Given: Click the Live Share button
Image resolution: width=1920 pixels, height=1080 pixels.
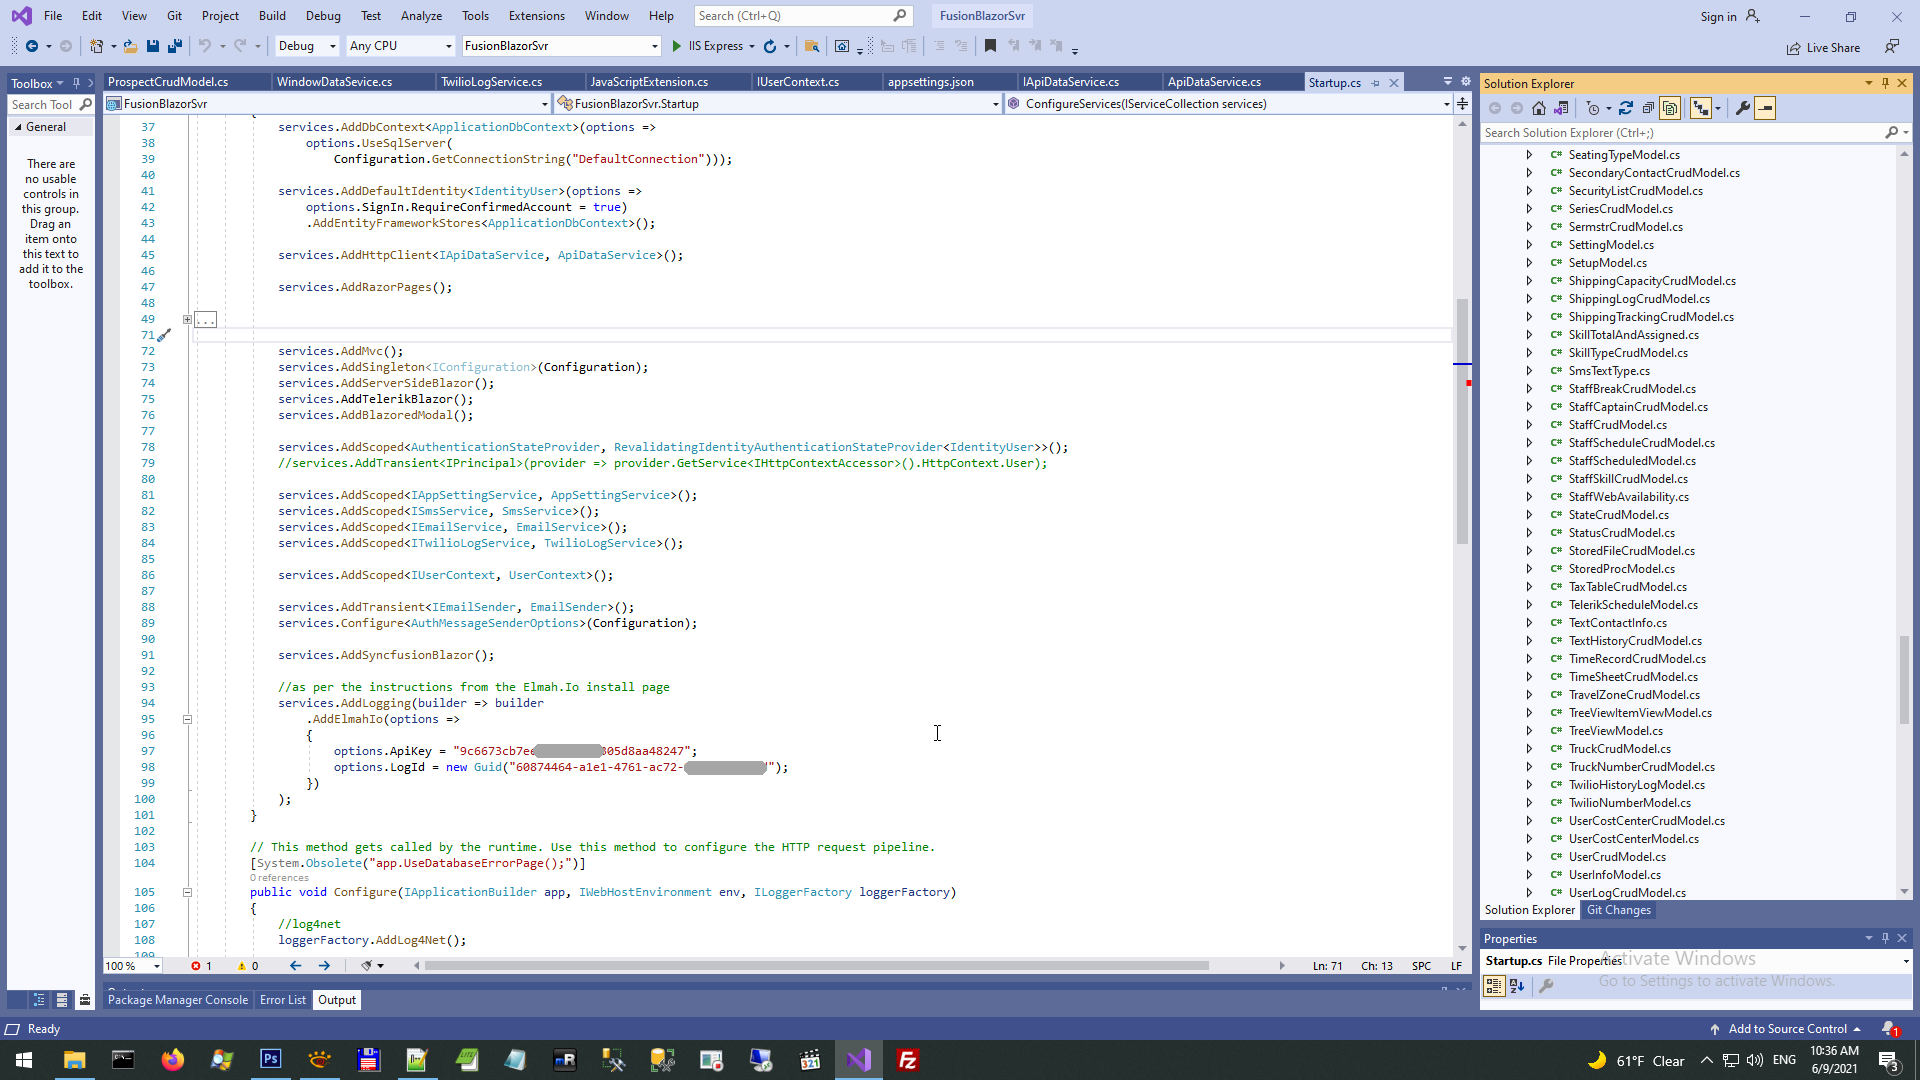Looking at the screenshot, I should (1823, 48).
